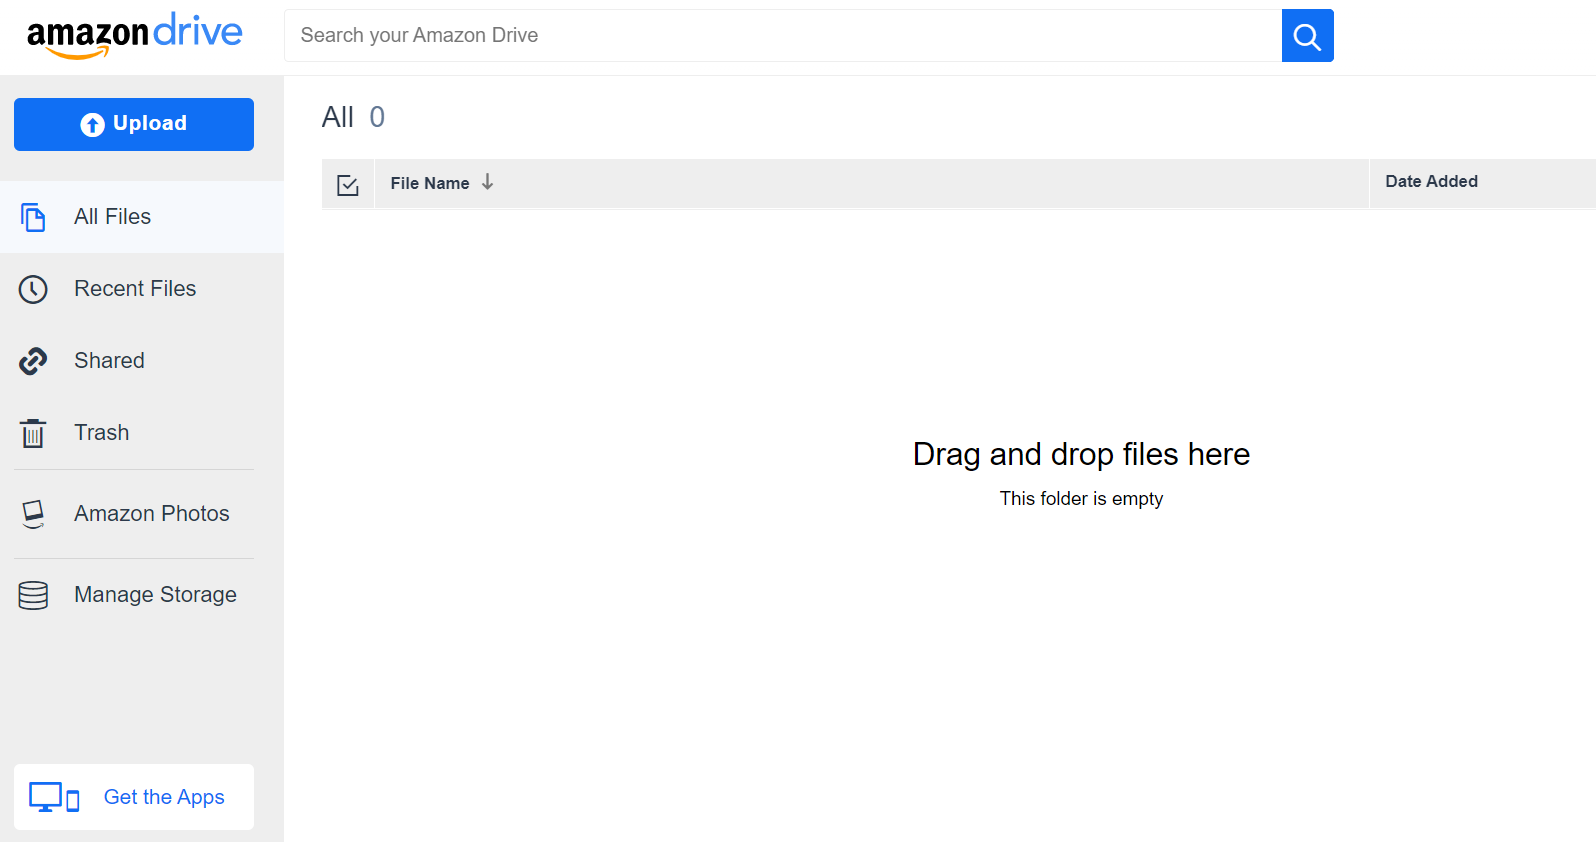Click the Recent Files clock icon

[33, 289]
